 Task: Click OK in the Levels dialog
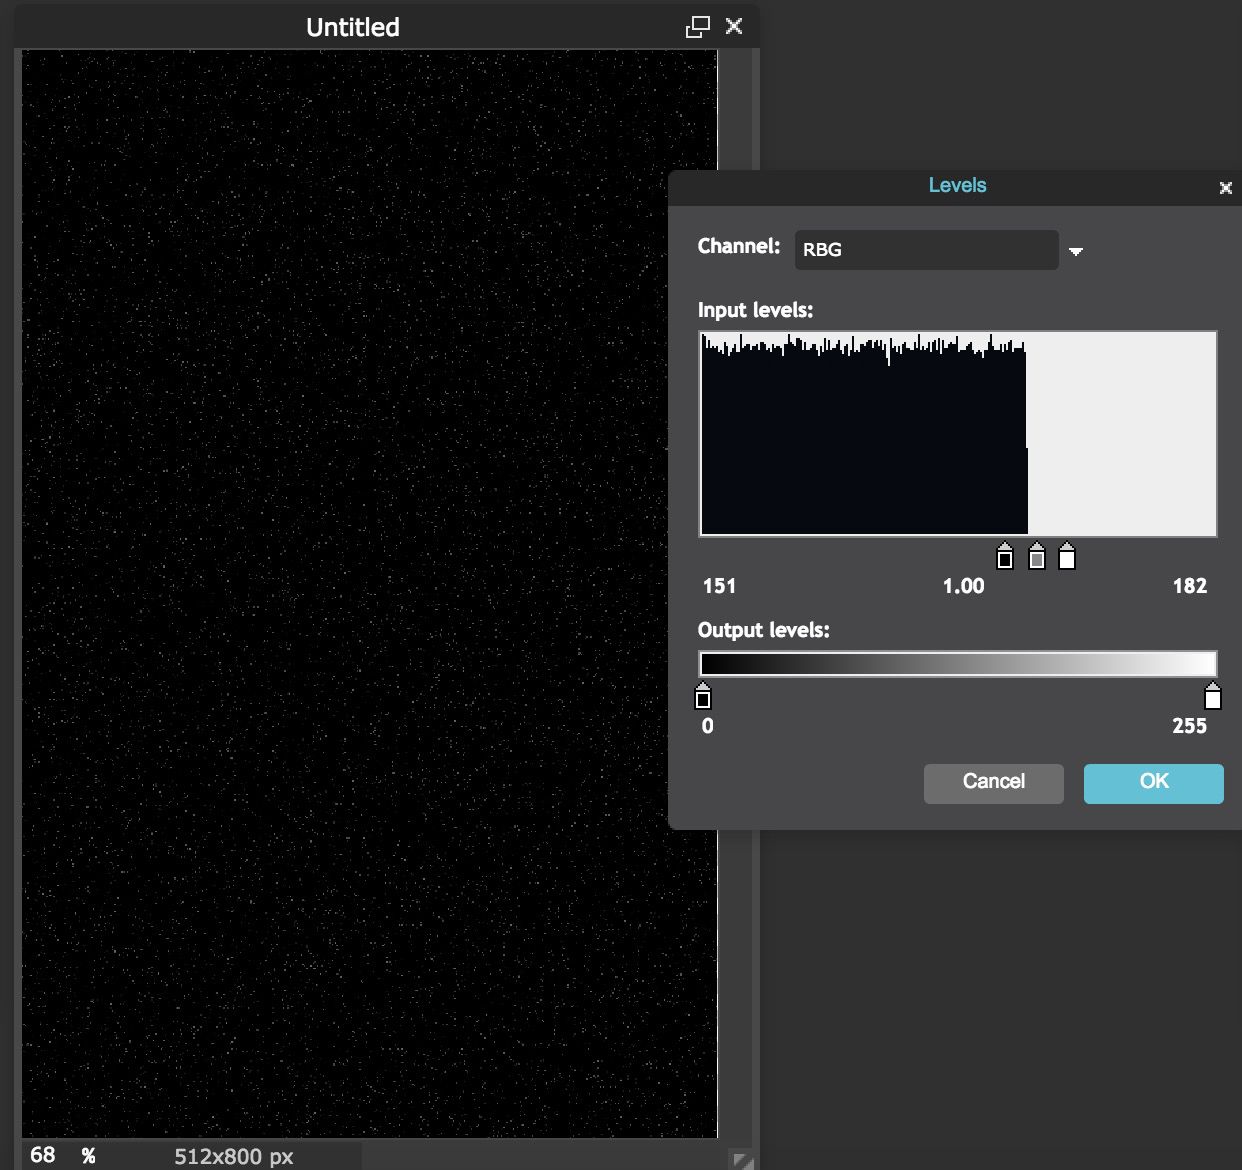pyautogui.click(x=1153, y=783)
